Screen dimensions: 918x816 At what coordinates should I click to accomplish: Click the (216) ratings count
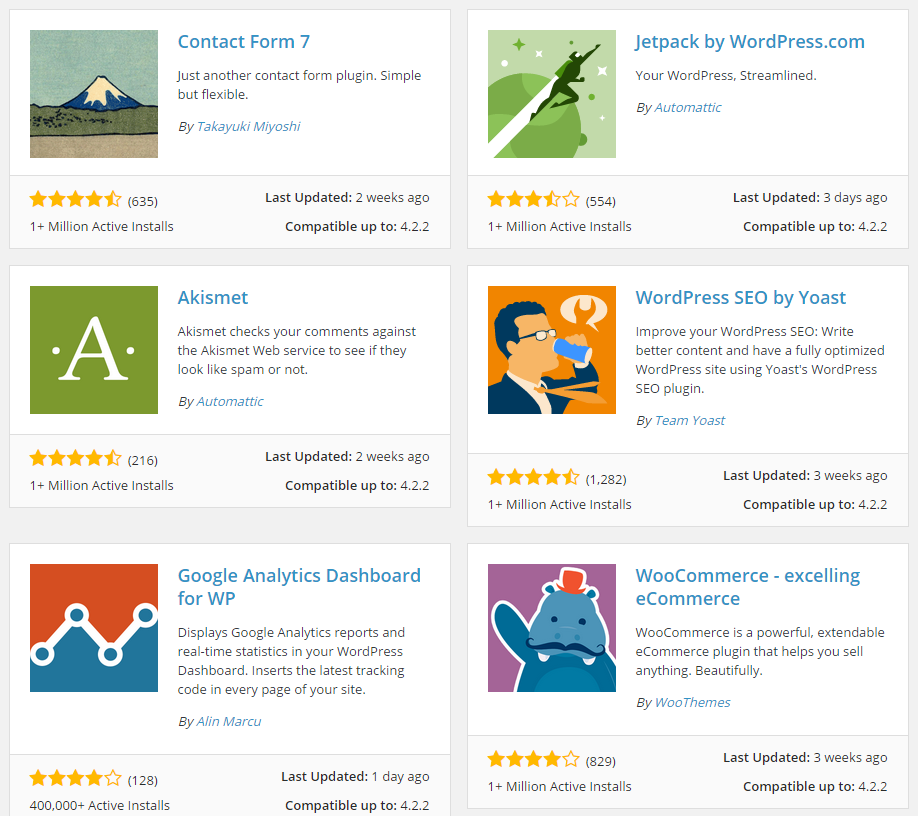pos(143,461)
